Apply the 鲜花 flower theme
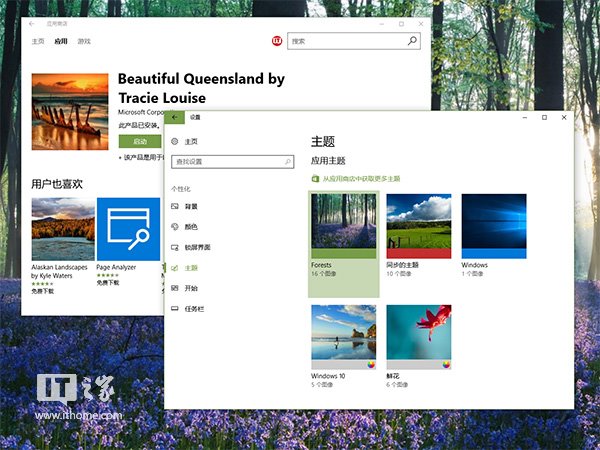Image resolution: width=600 pixels, height=450 pixels. tap(419, 337)
